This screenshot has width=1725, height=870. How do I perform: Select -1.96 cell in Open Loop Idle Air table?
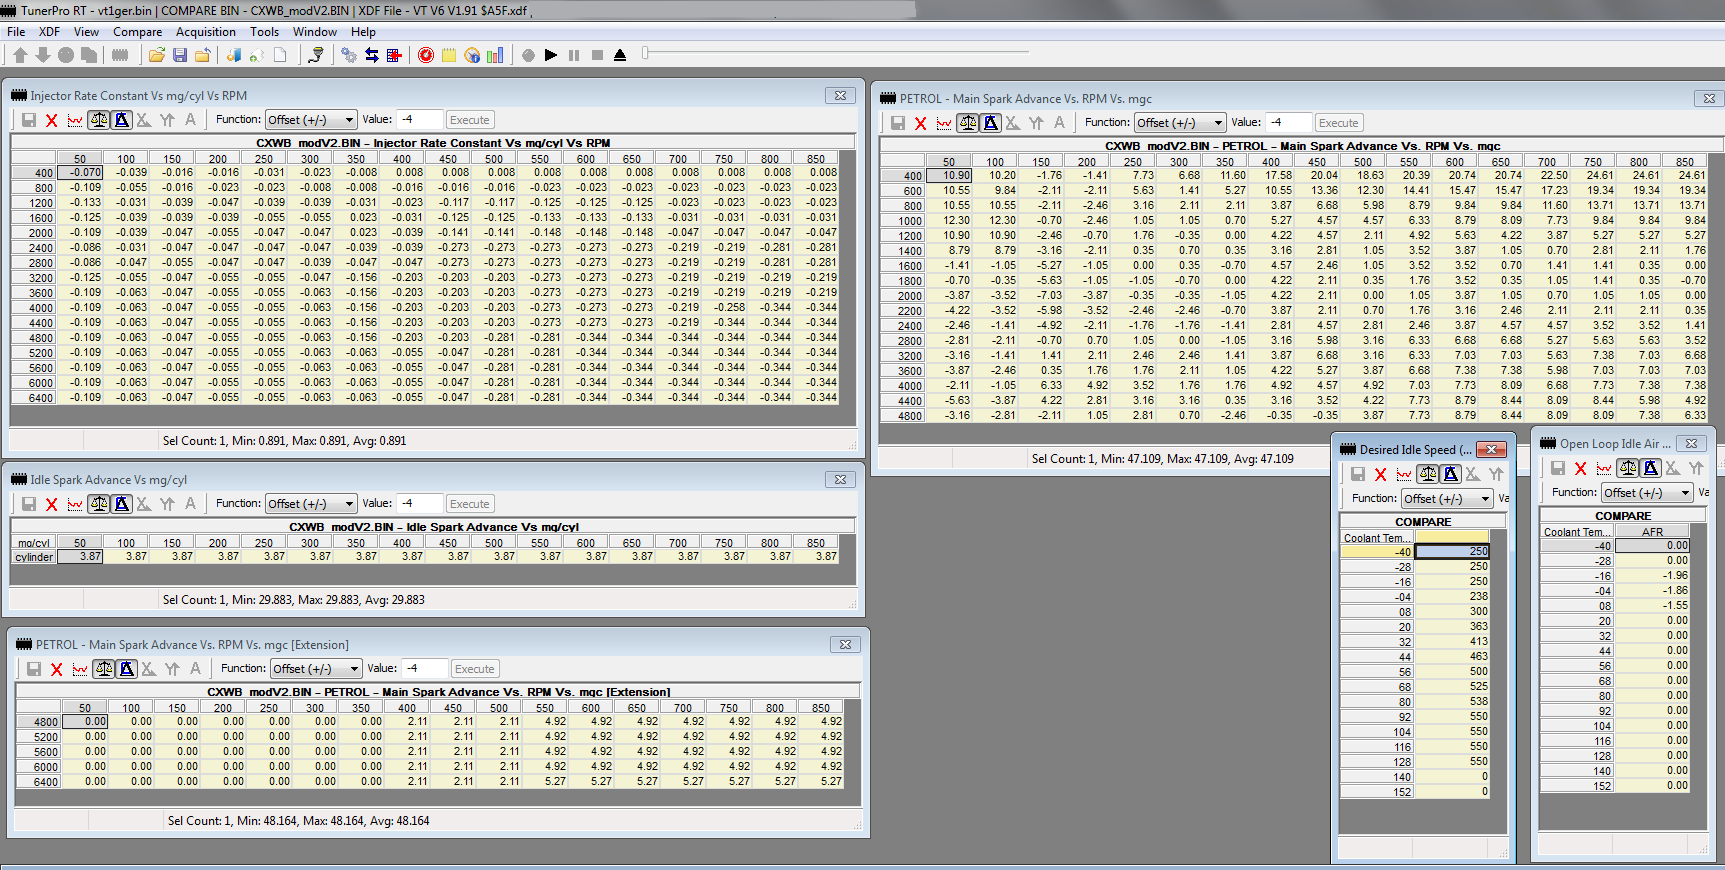pyautogui.click(x=1652, y=575)
